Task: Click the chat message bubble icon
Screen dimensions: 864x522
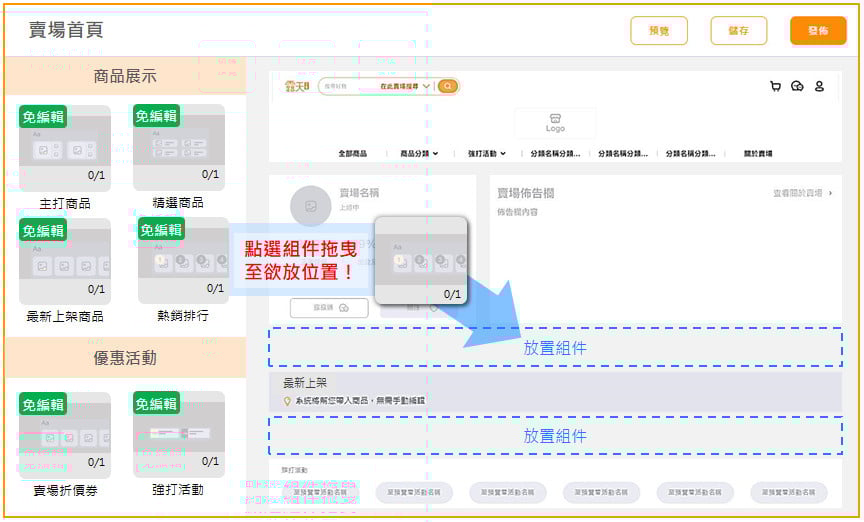Action: [x=797, y=87]
